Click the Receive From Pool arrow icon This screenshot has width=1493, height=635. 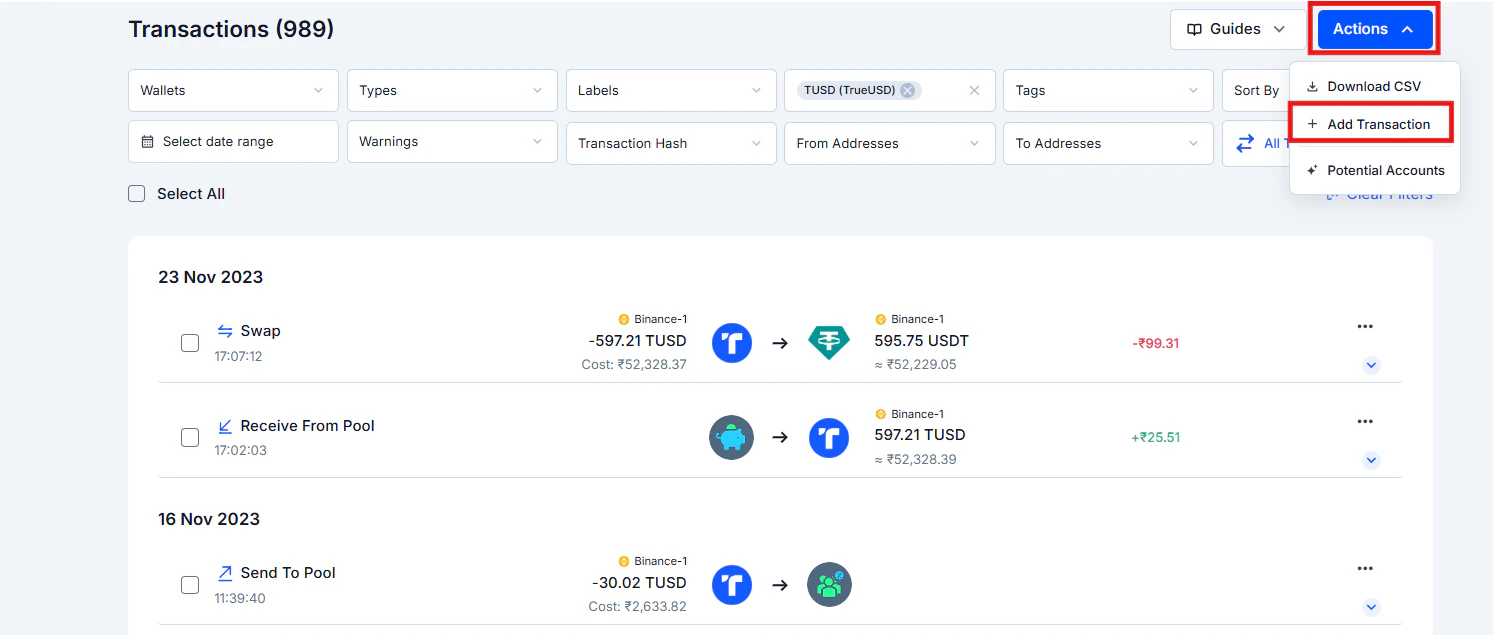pos(225,426)
